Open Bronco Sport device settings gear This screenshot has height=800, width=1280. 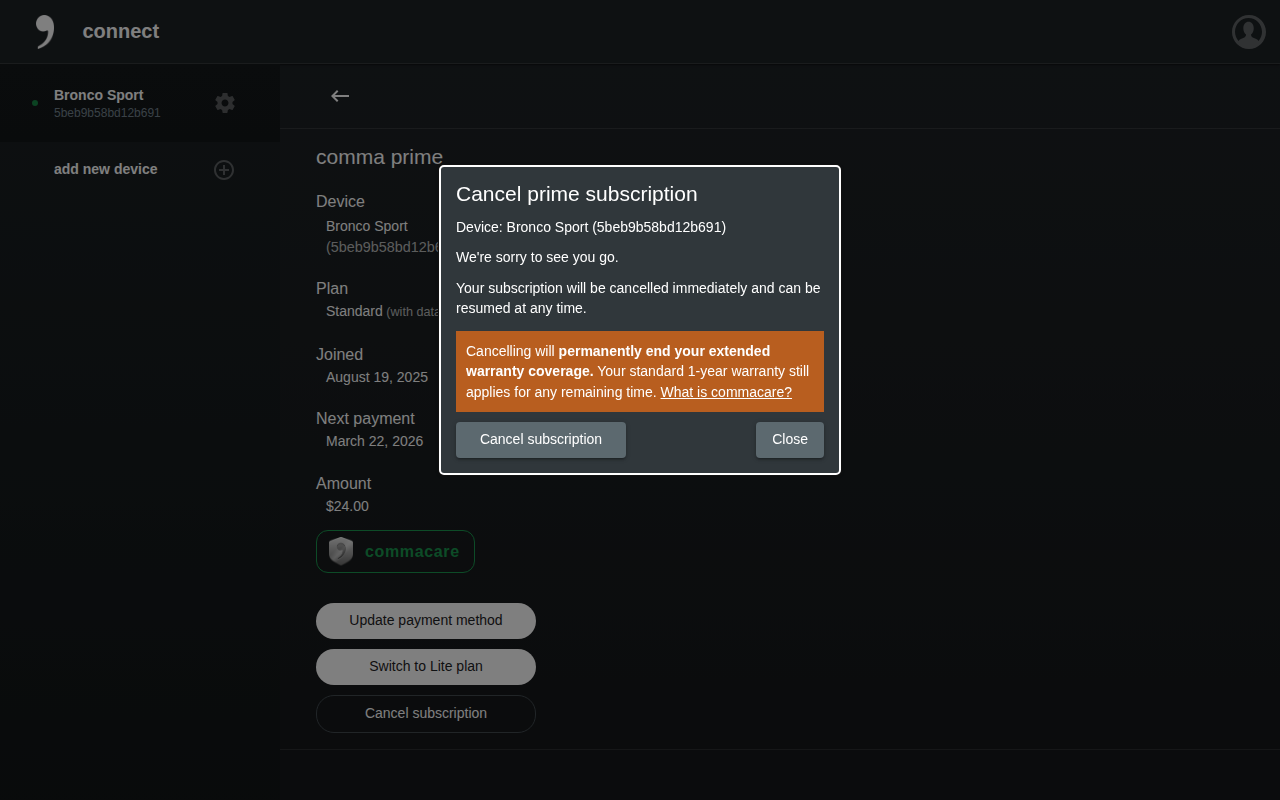pos(225,103)
